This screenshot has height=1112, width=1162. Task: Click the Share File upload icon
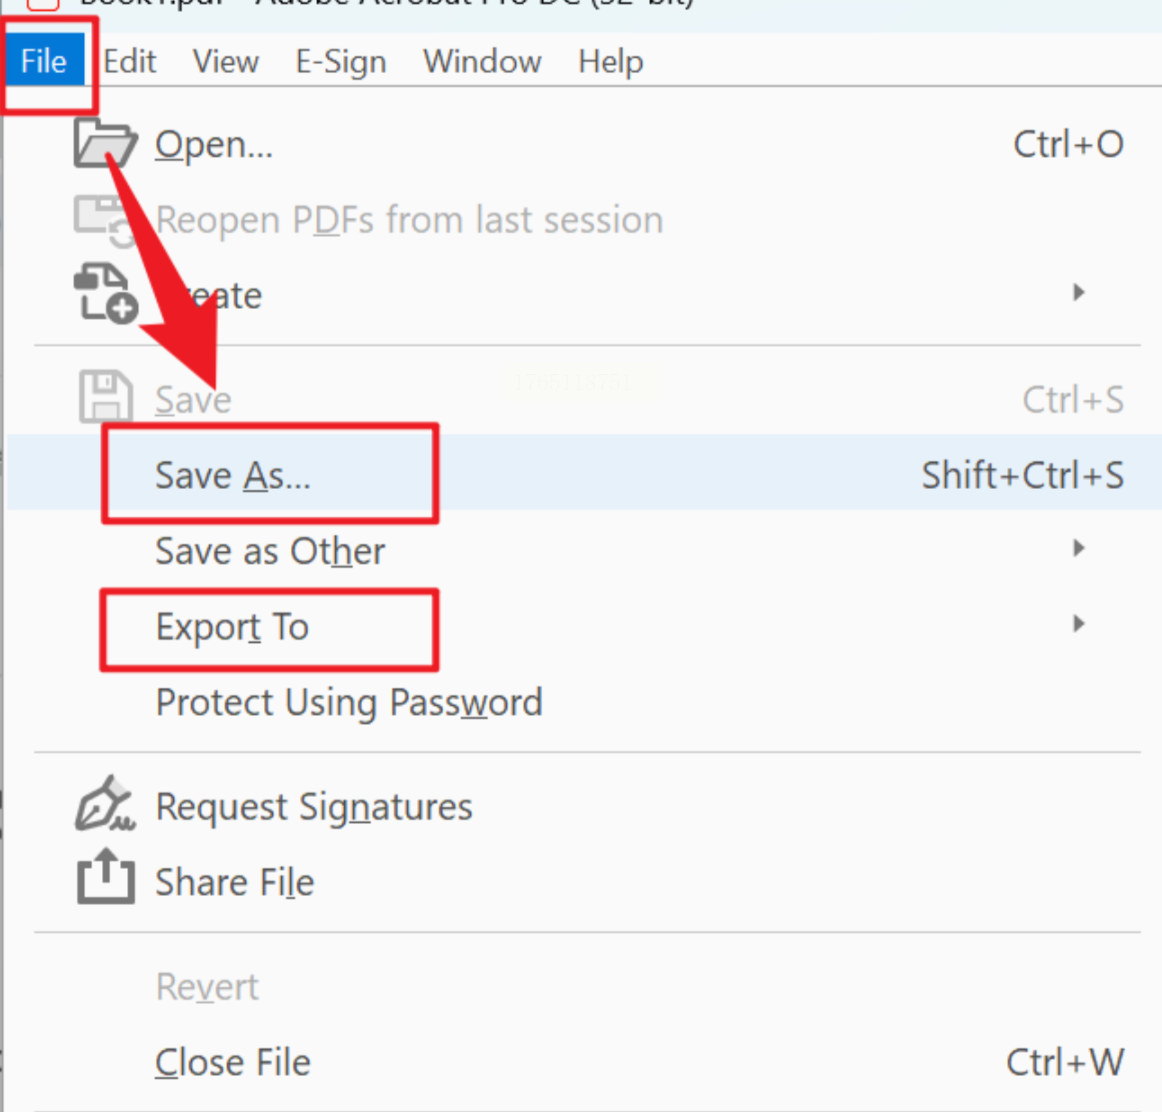coord(105,877)
